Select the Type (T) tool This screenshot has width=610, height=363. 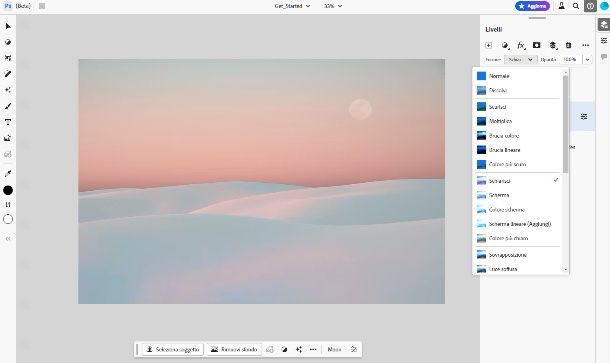click(x=8, y=122)
